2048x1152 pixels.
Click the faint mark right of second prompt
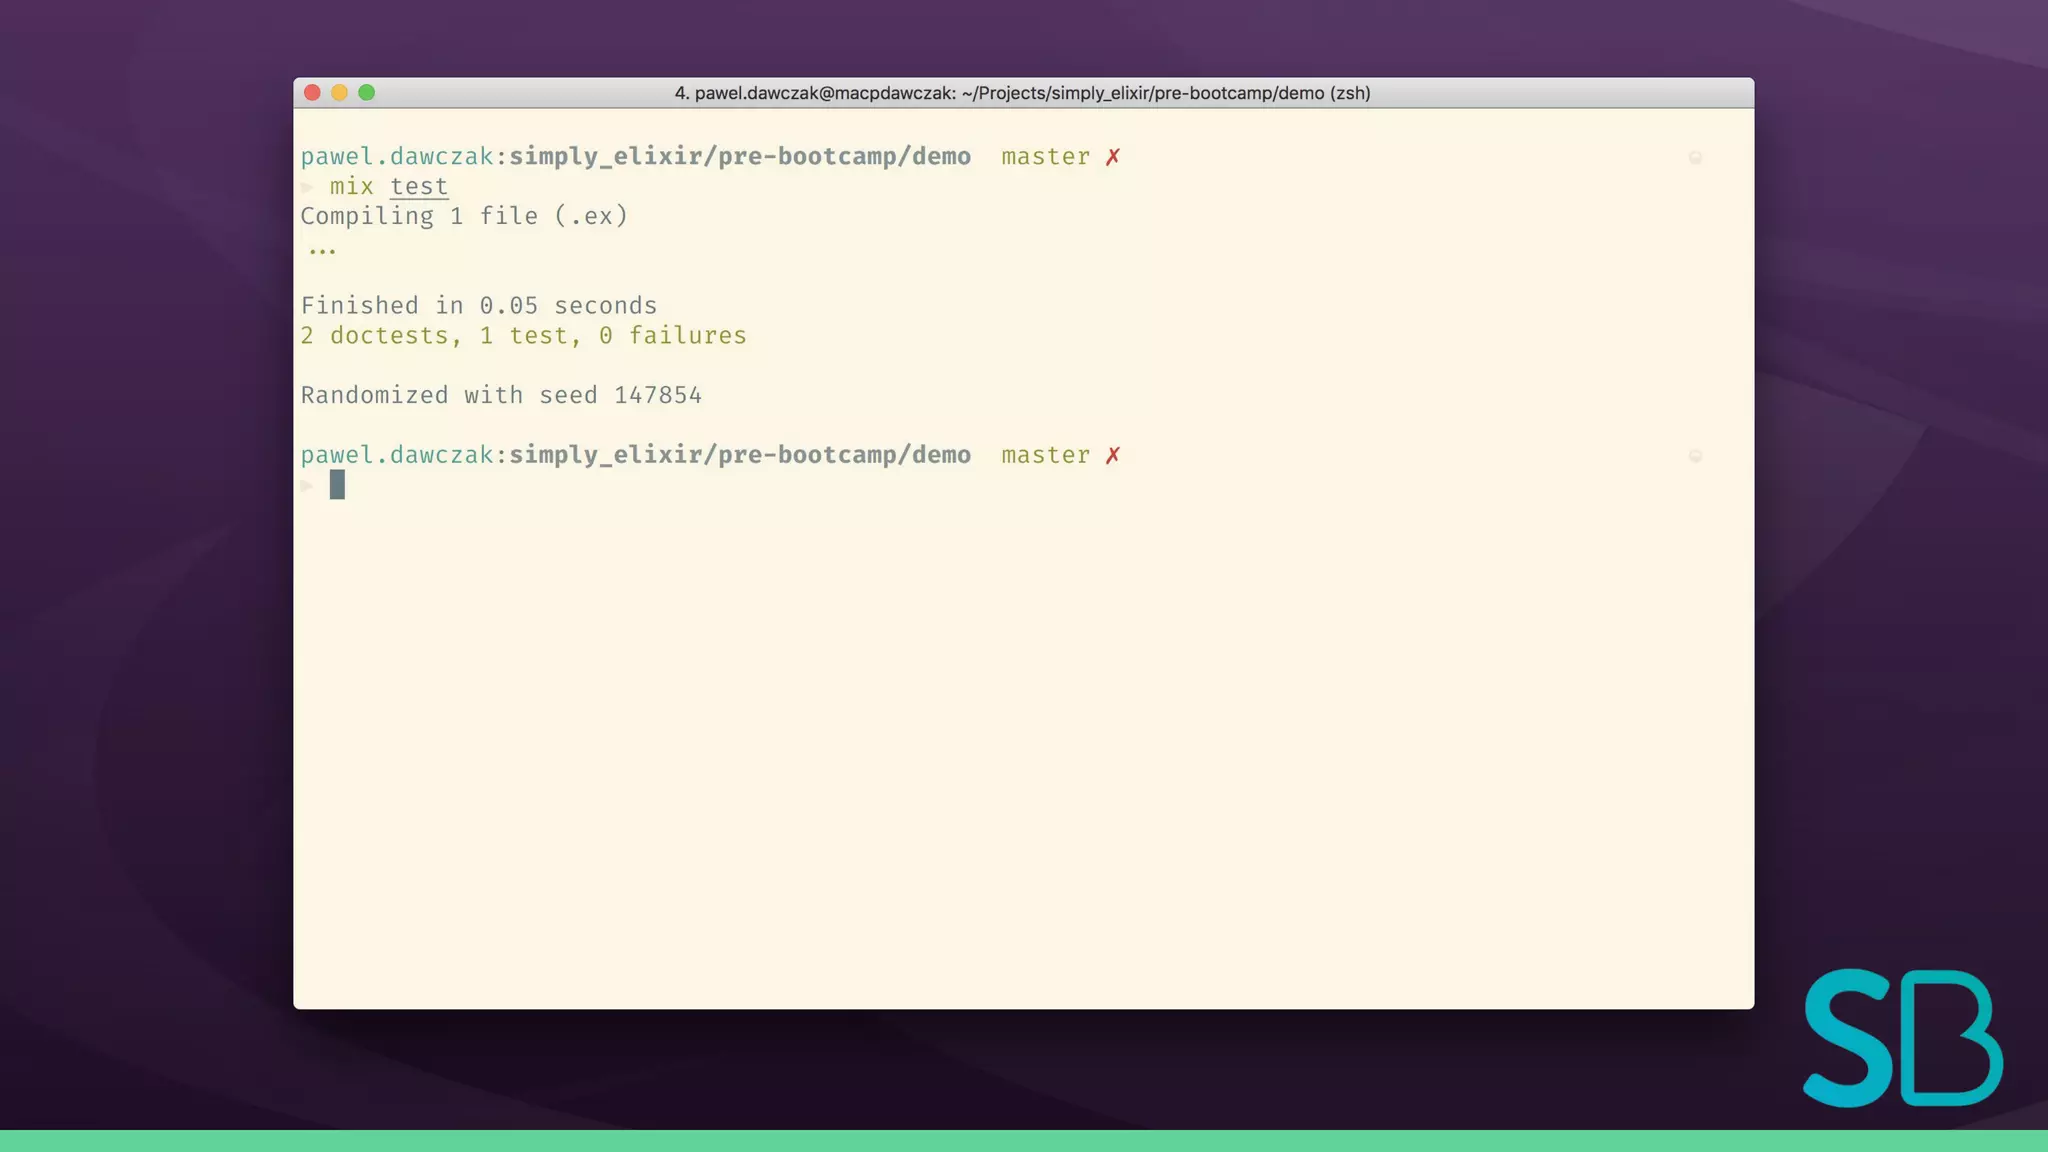[1695, 456]
